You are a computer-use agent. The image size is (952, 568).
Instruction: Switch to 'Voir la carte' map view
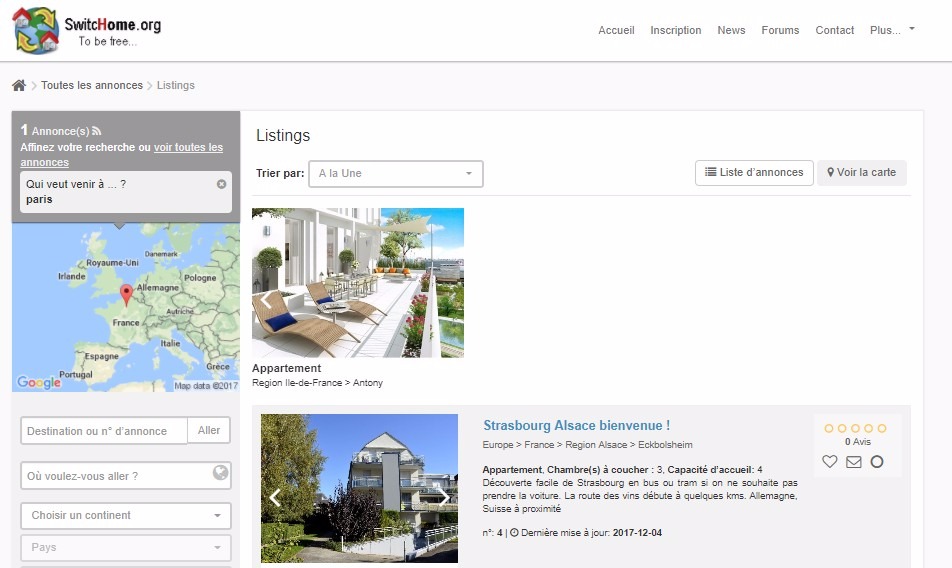861,173
